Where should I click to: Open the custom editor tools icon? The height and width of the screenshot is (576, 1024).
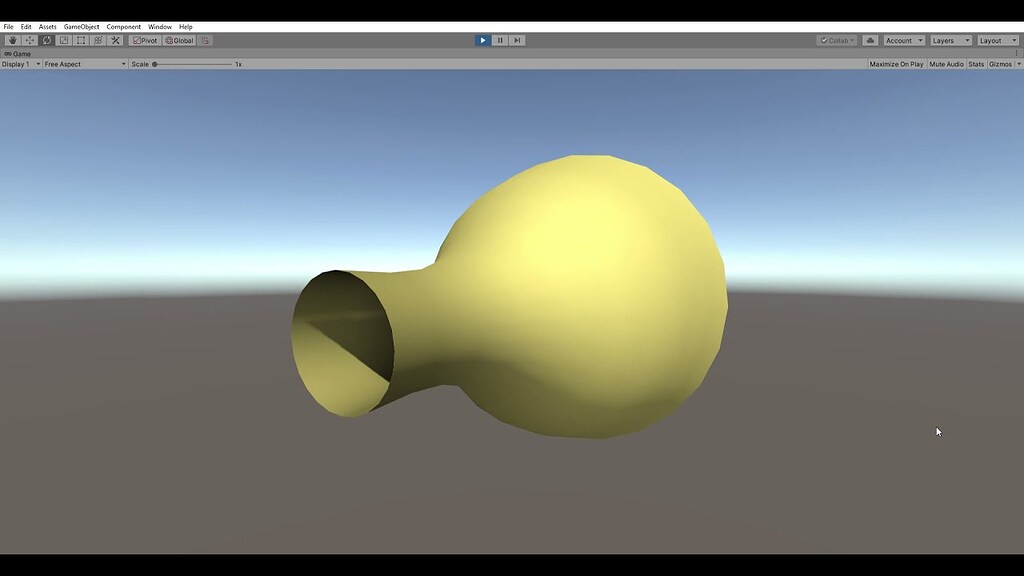[x=115, y=40]
